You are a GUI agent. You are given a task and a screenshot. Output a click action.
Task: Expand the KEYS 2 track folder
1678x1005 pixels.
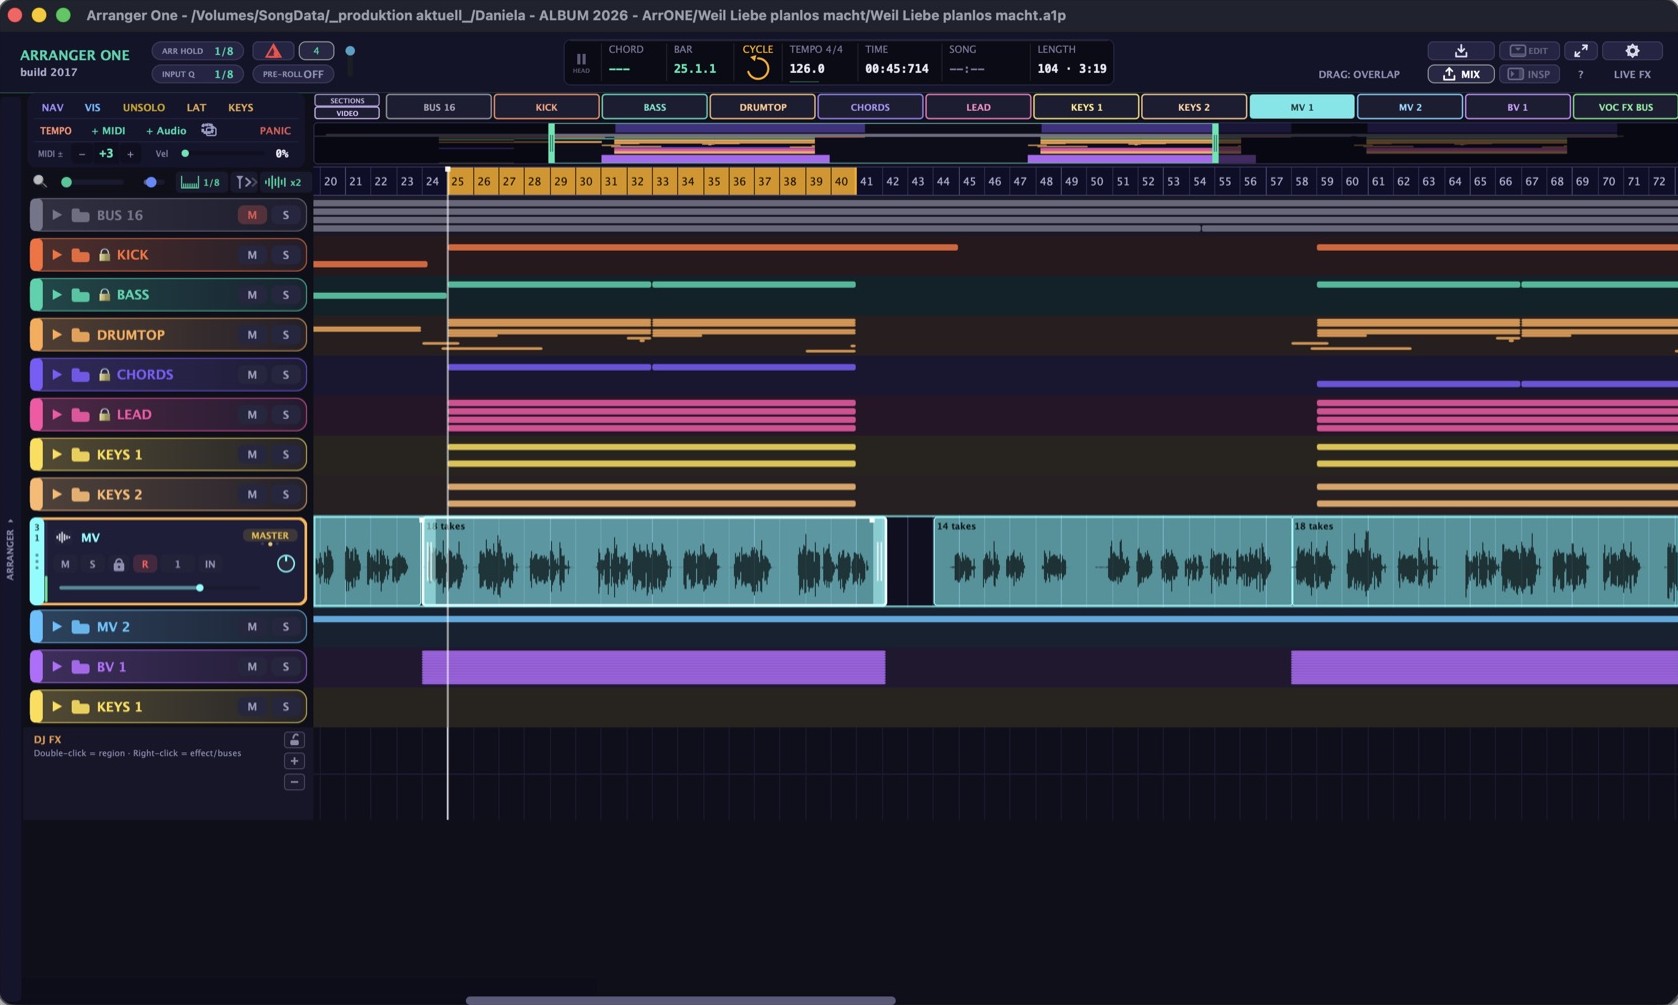click(57, 495)
